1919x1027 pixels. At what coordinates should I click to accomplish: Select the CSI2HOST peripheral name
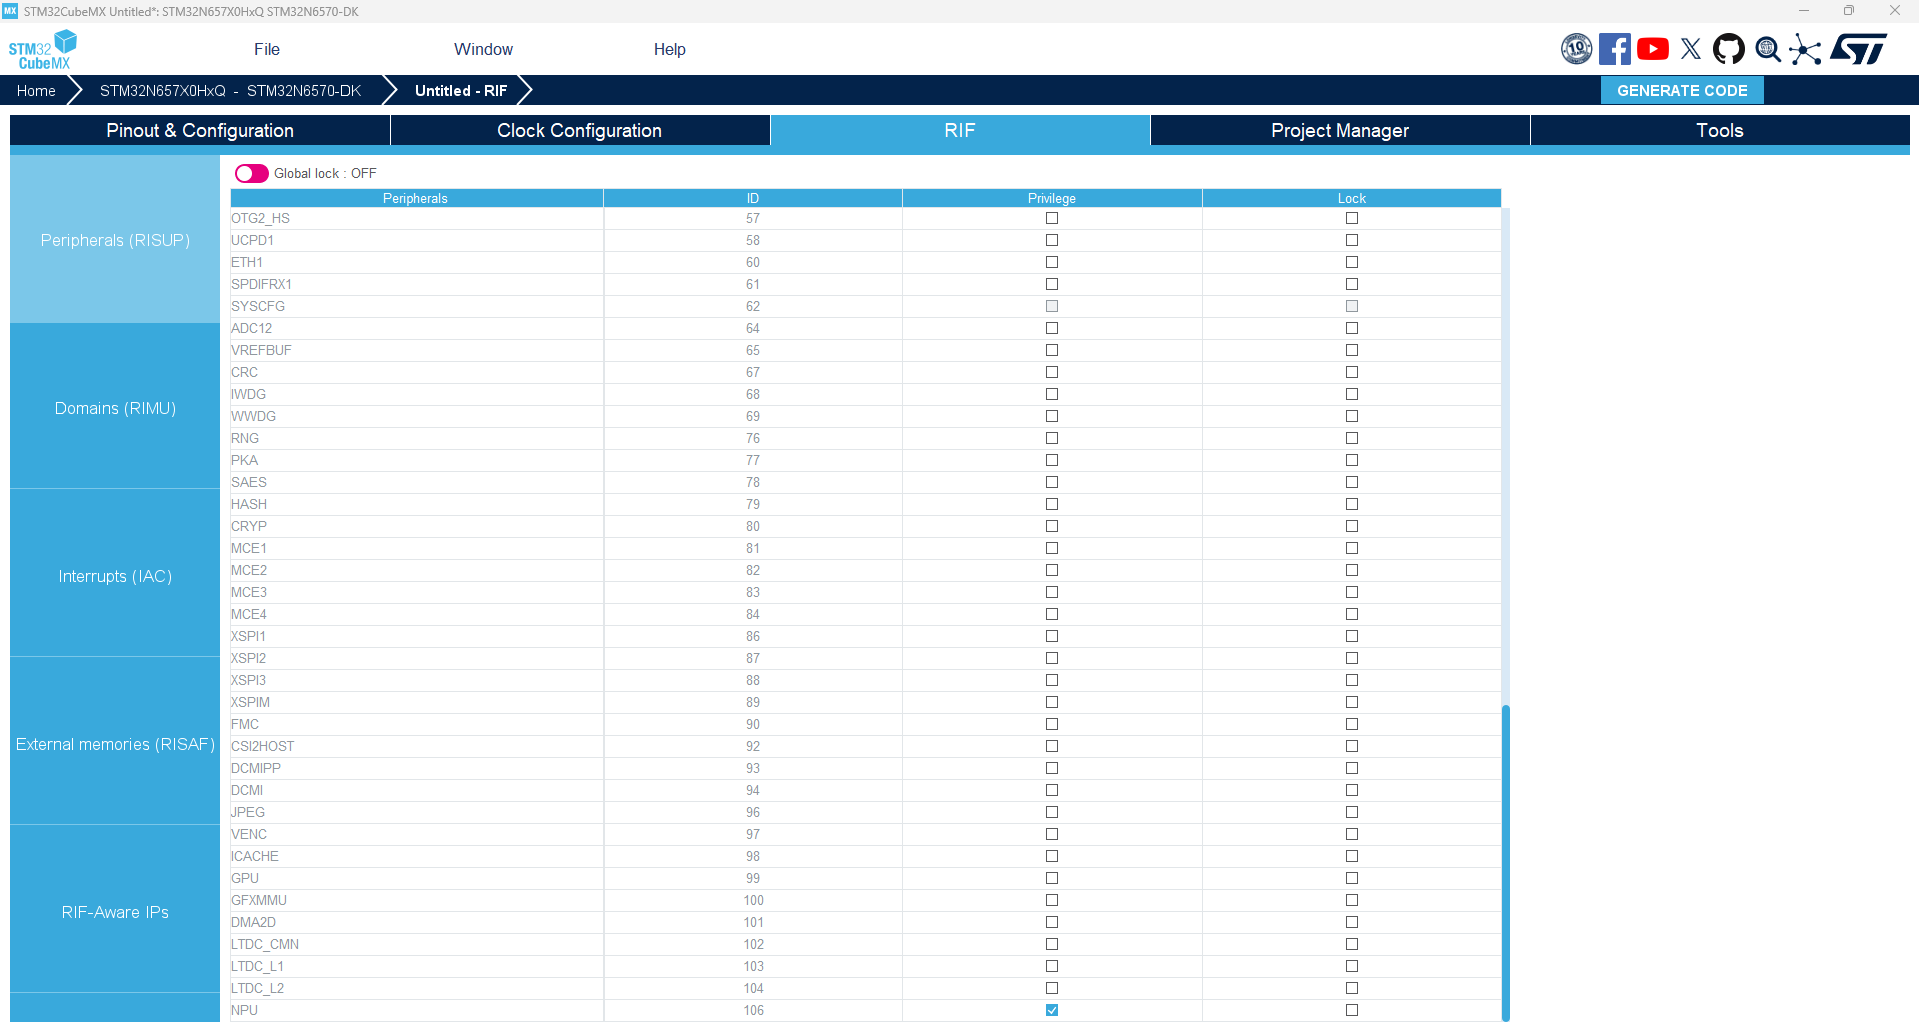point(263,746)
